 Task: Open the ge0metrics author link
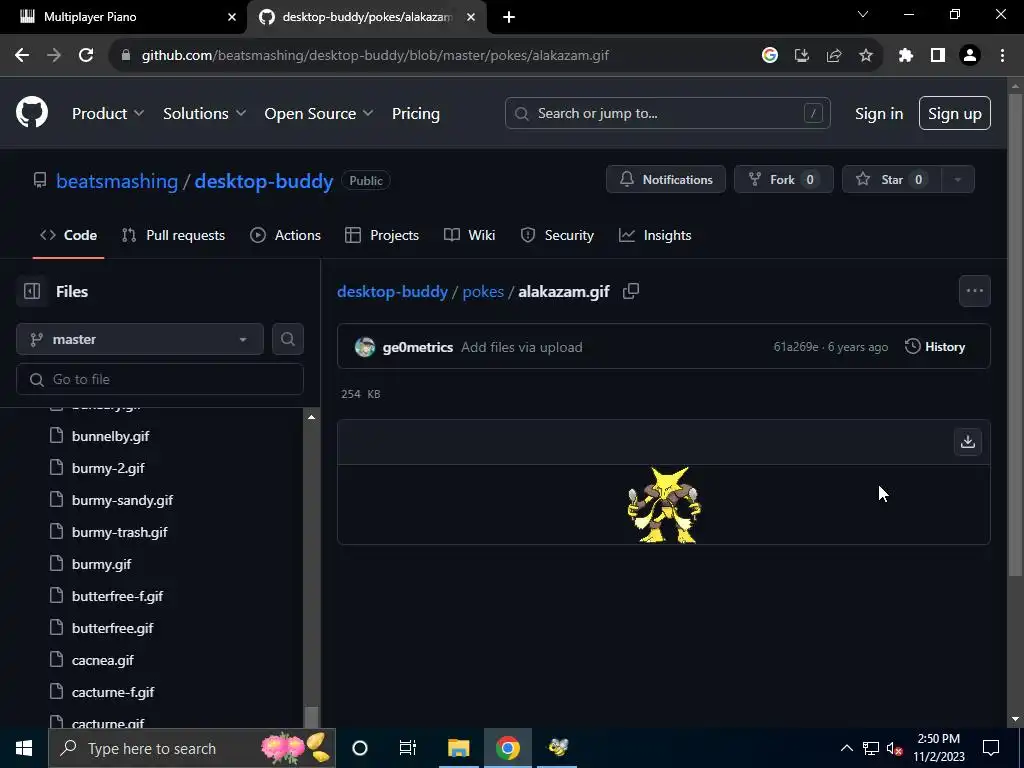coord(417,347)
